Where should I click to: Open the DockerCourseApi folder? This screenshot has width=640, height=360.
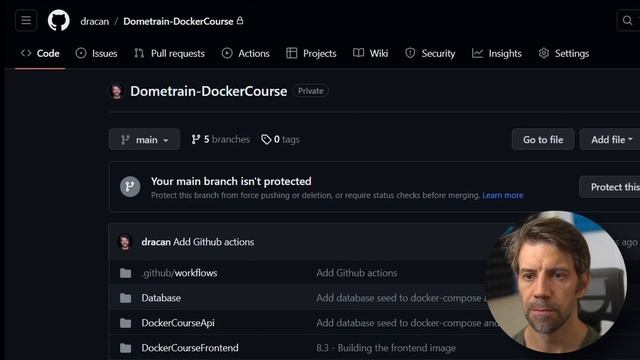pyautogui.click(x=178, y=323)
